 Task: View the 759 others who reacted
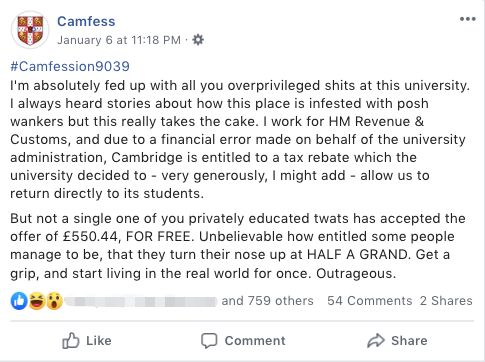(x=268, y=301)
